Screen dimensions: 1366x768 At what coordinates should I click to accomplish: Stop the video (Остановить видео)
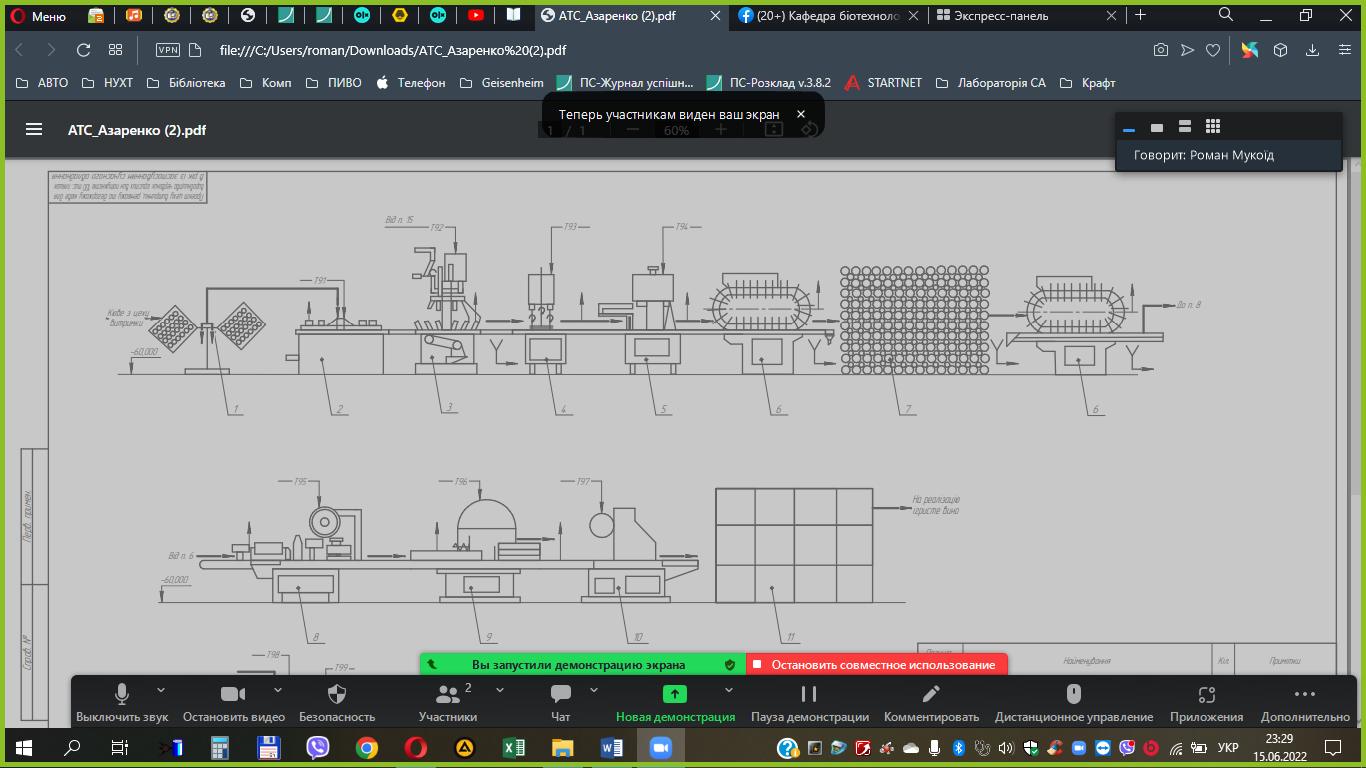(x=233, y=694)
